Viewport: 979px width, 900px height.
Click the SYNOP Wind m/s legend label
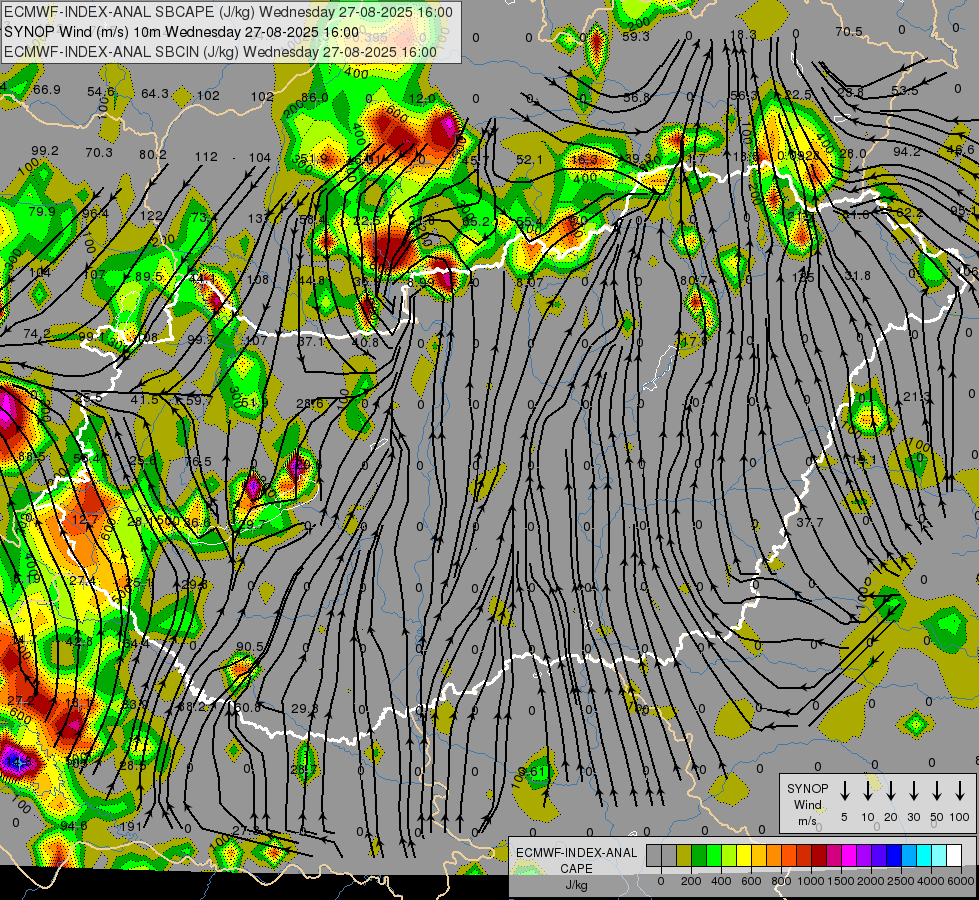(x=807, y=804)
